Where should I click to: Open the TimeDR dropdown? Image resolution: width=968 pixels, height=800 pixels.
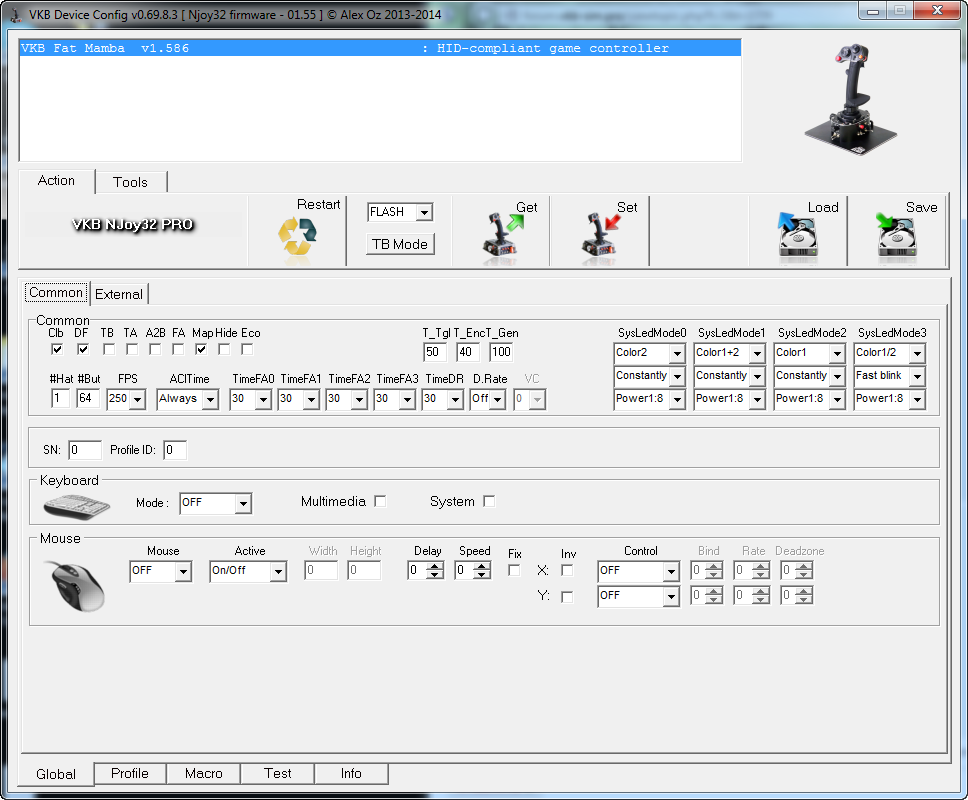pos(455,399)
